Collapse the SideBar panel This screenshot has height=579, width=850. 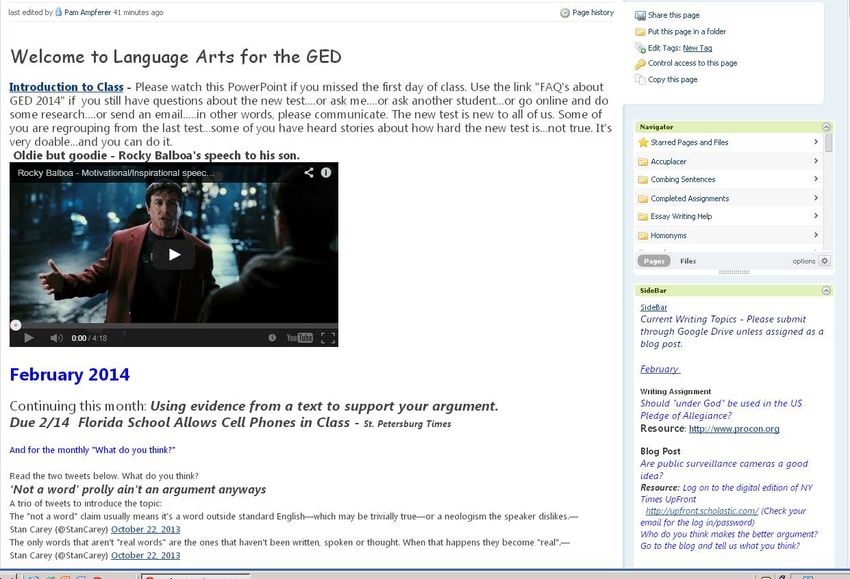pos(826,291)
